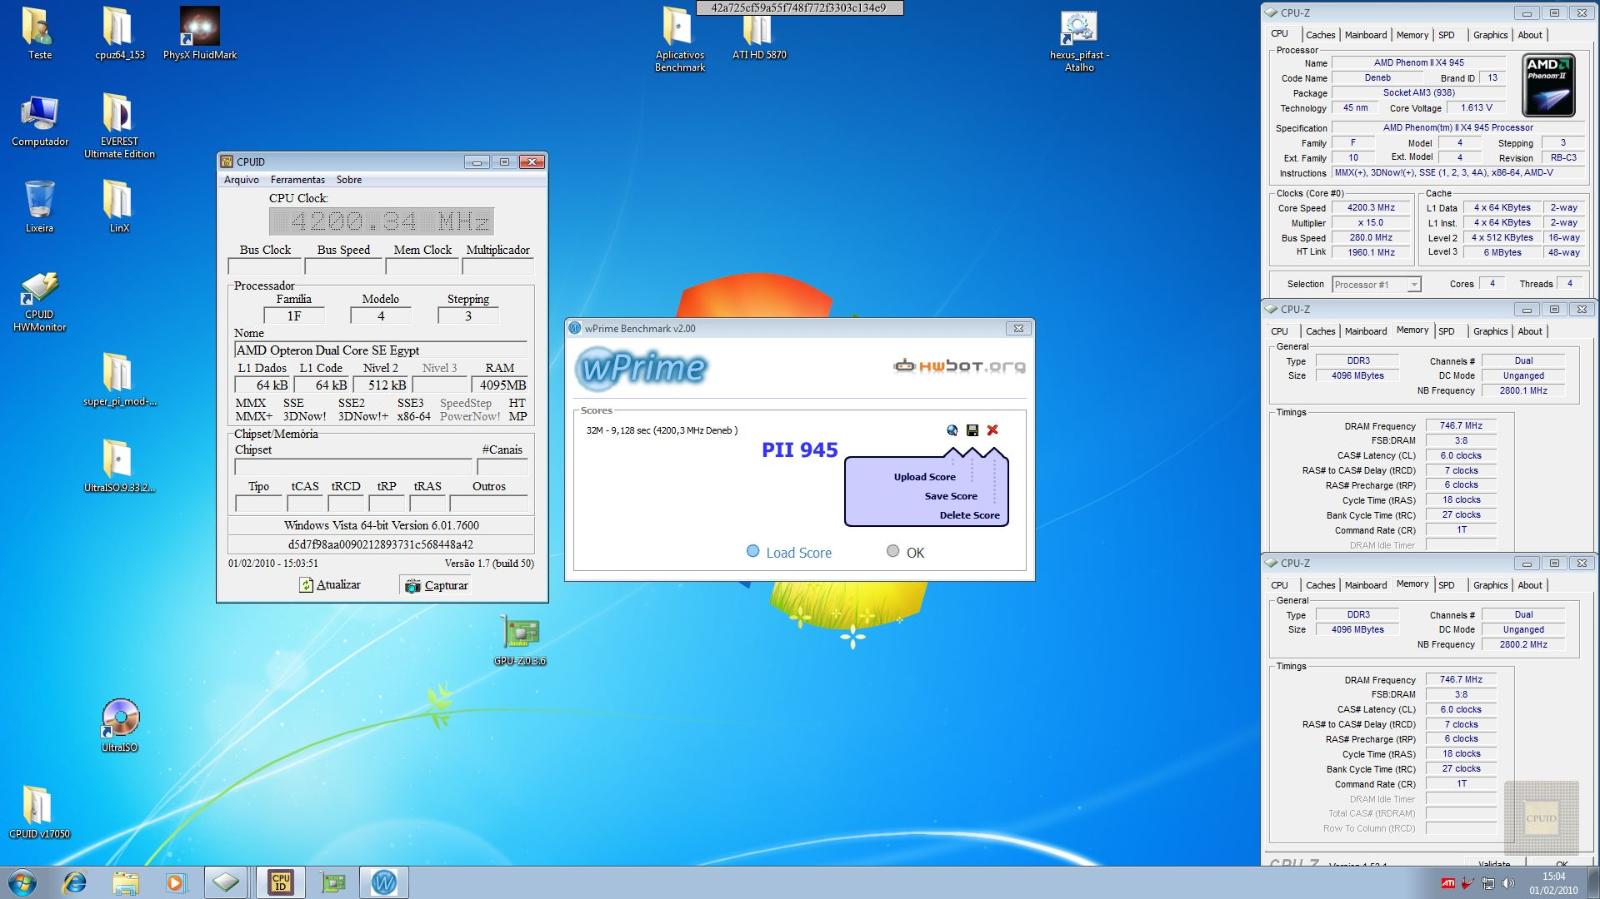The width and height of the screenshot is (1600, 899).
Task: Switch to wPrime in the taskbar
Action: pos(384,882)
